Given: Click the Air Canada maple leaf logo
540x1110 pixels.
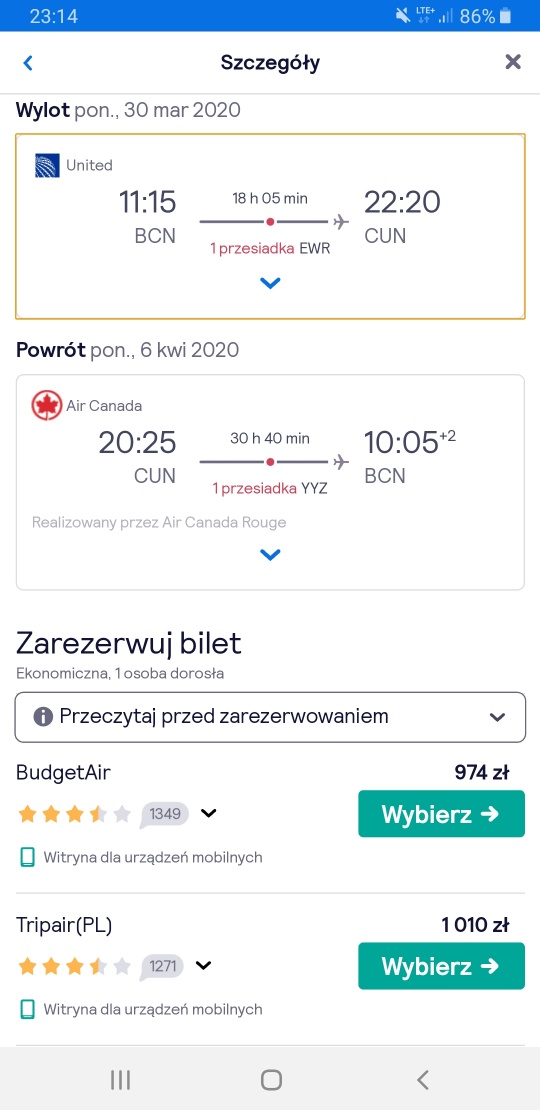Looking at the screenshot, I should tap(47, 406).
